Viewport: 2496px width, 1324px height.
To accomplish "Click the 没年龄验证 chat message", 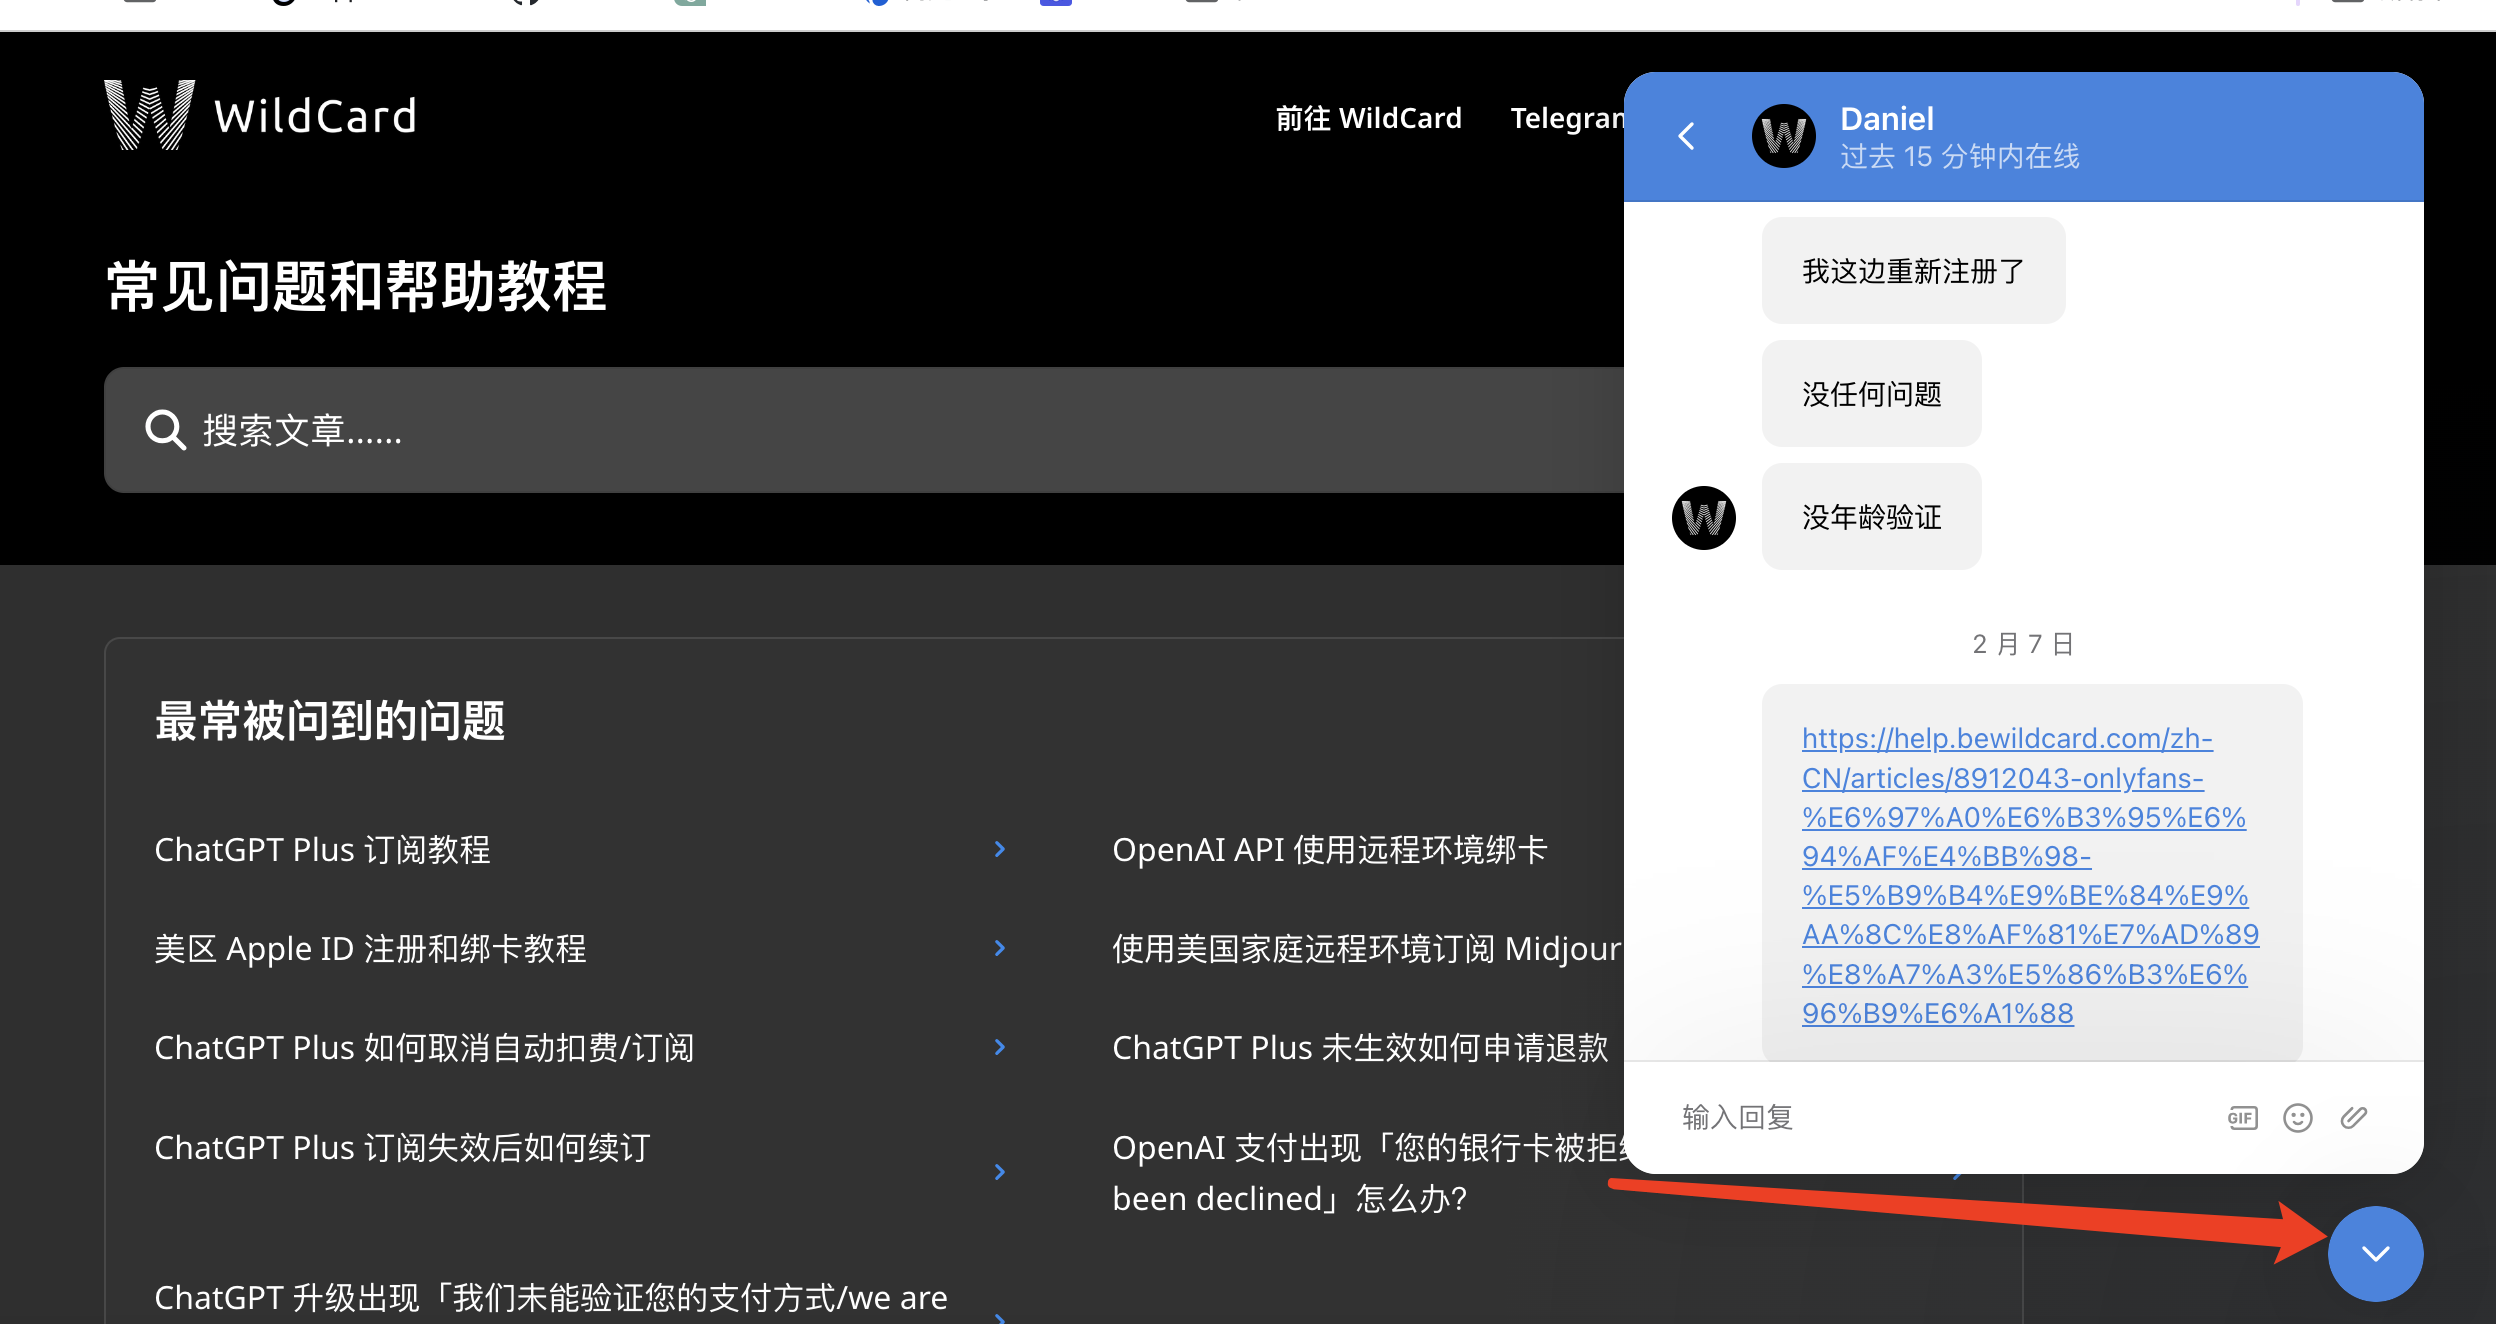I will pos(1871,517).
